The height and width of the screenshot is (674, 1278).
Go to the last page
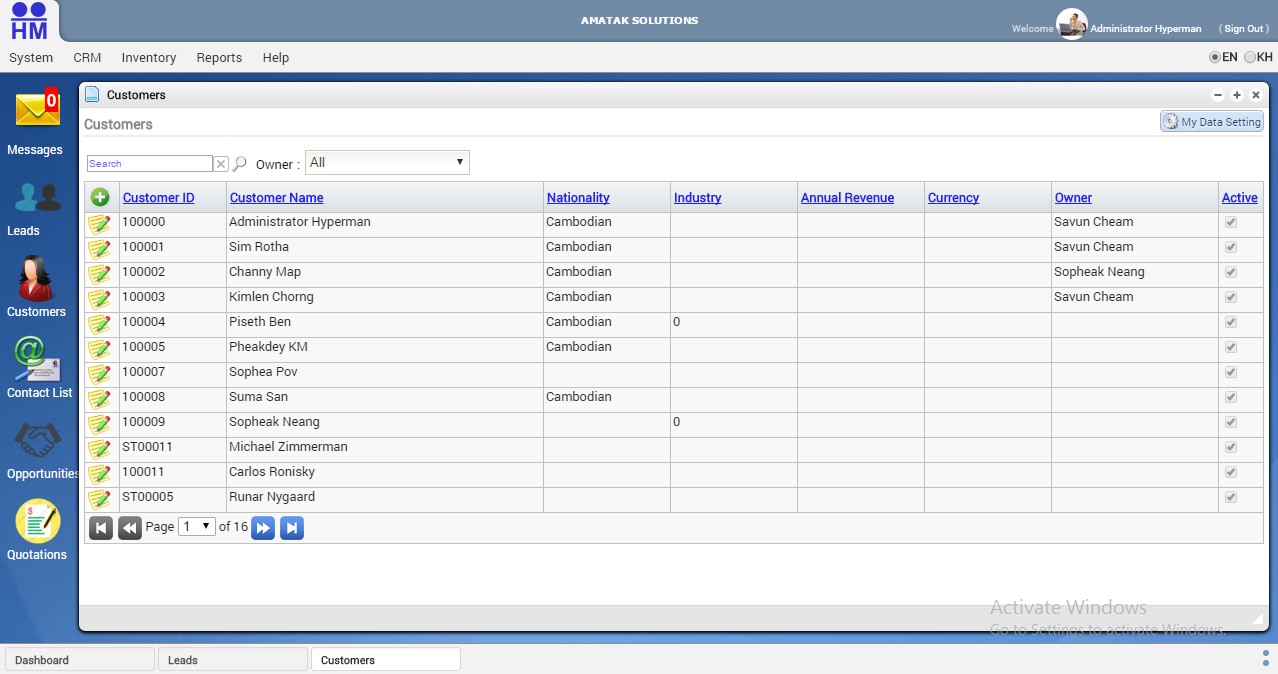click(292, 528)
